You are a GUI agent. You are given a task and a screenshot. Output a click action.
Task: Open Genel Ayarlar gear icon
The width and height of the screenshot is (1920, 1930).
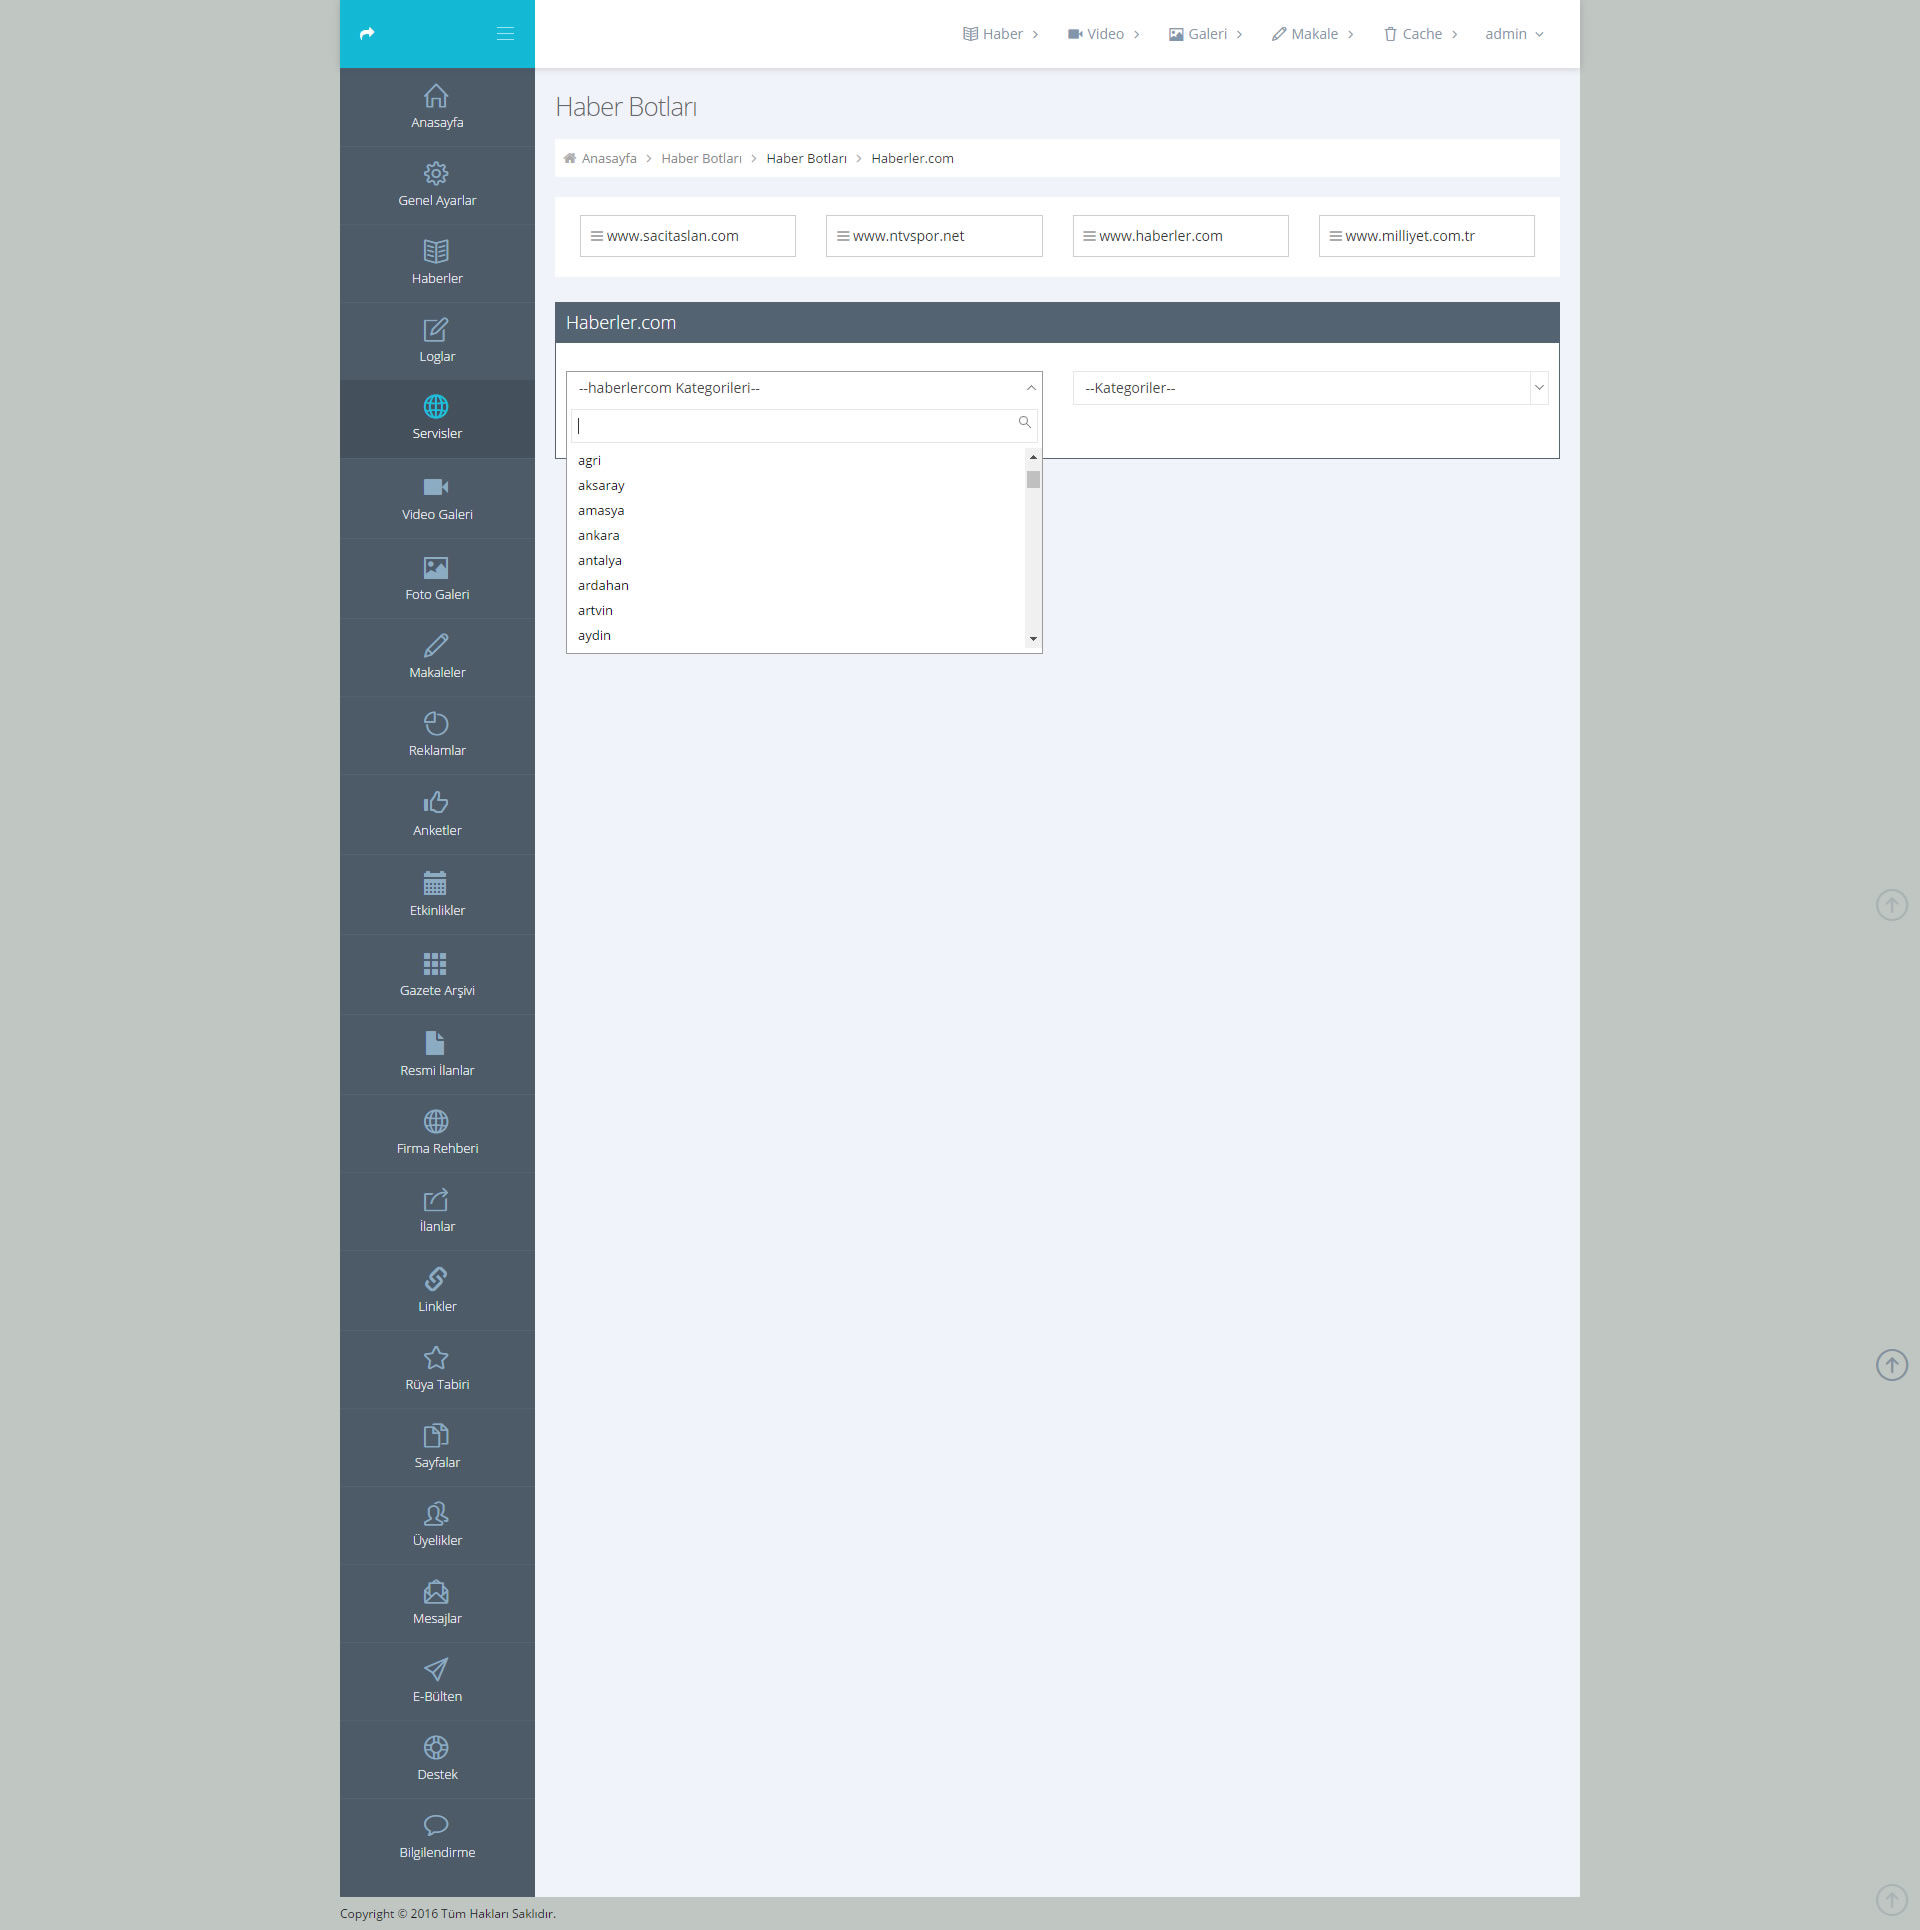(436, 174)
